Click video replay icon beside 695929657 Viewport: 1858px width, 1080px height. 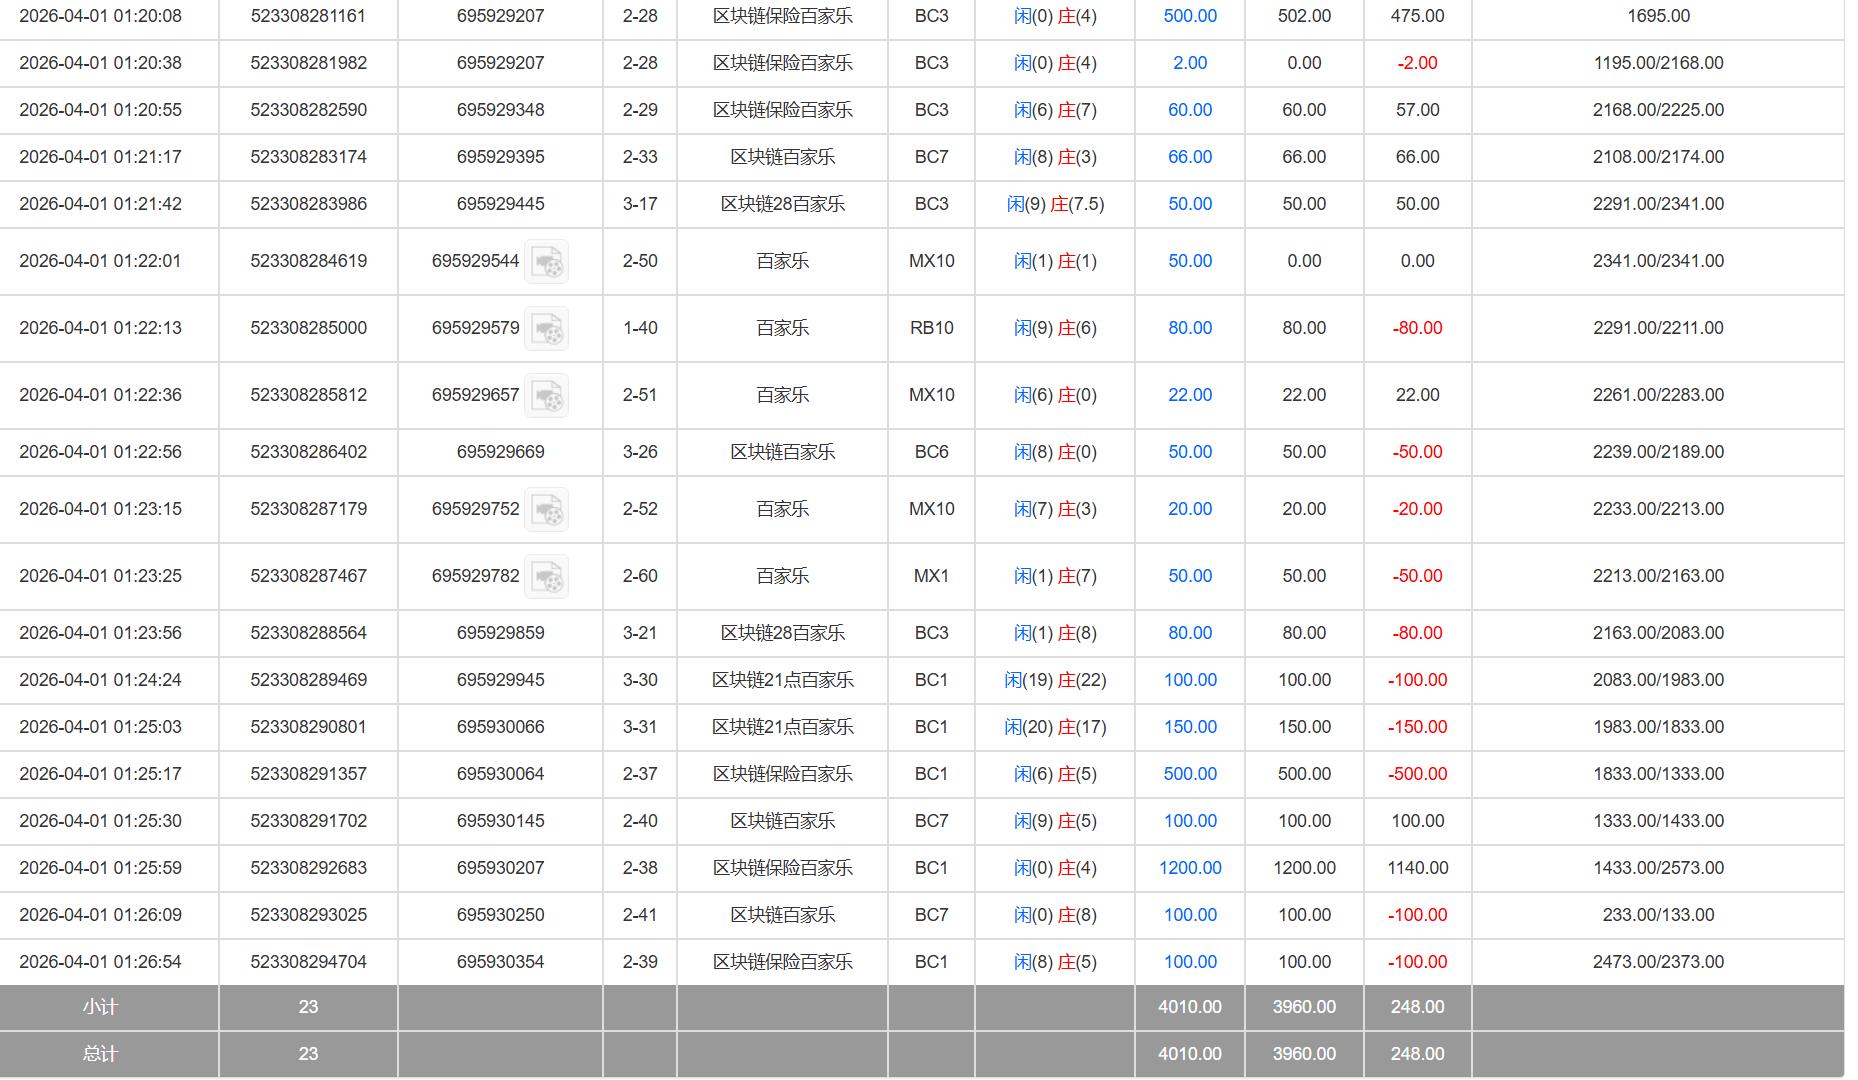pos(547,396)
